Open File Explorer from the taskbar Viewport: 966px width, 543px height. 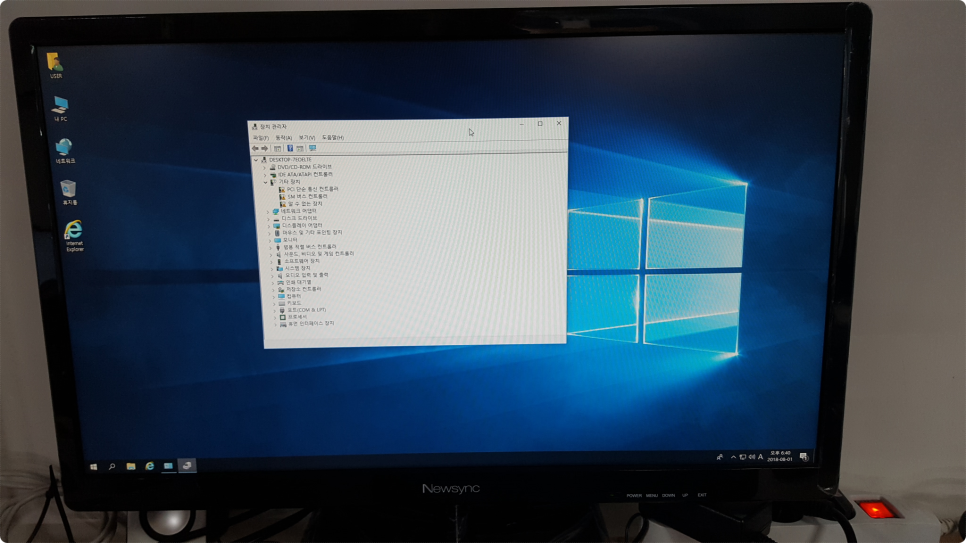coord(131,467)
